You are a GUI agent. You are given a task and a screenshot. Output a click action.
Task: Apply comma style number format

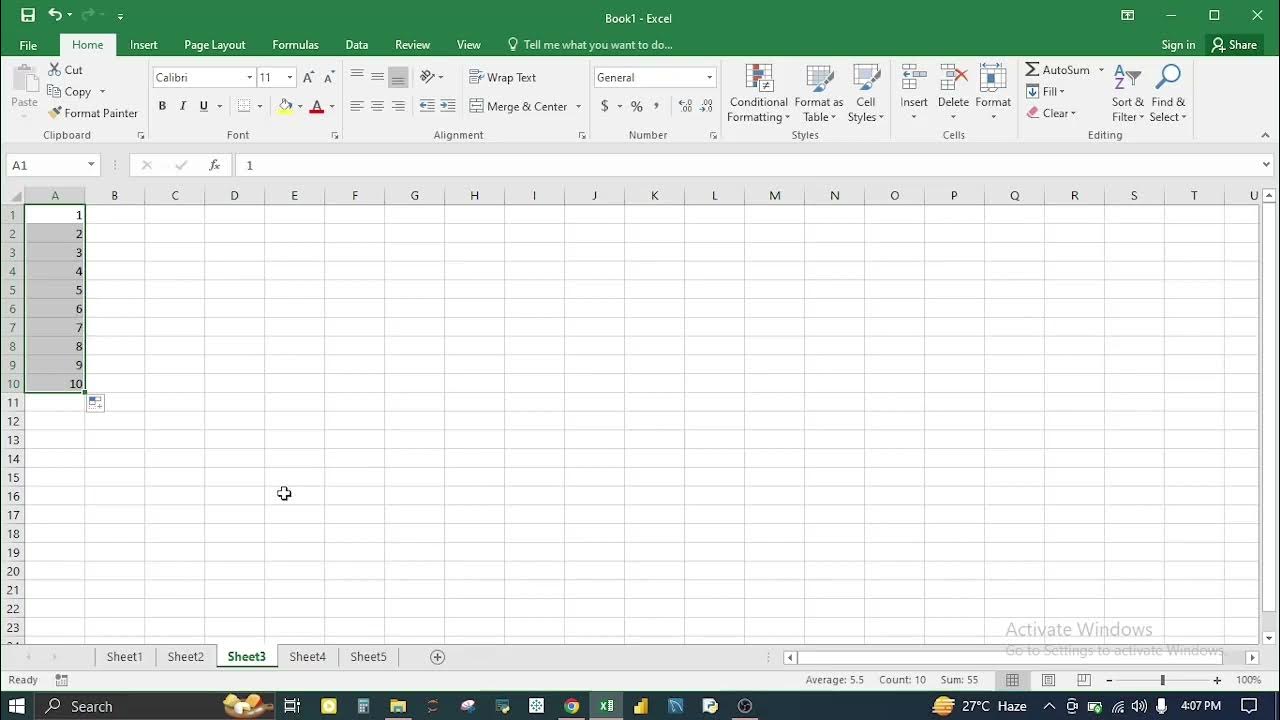coord(657,106)
